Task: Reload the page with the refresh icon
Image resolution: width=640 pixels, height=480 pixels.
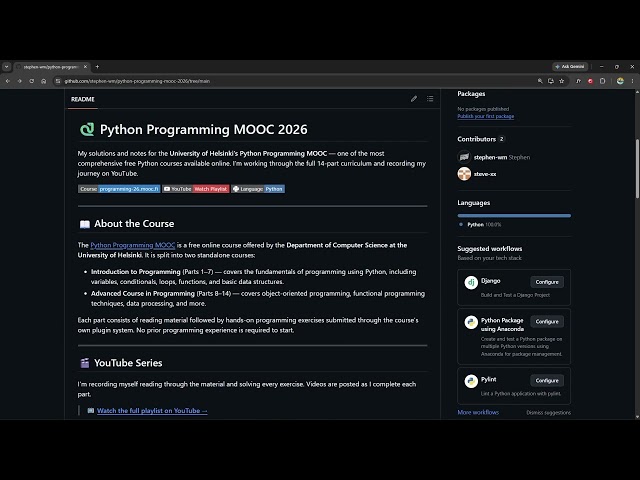Action: (31, 81)
